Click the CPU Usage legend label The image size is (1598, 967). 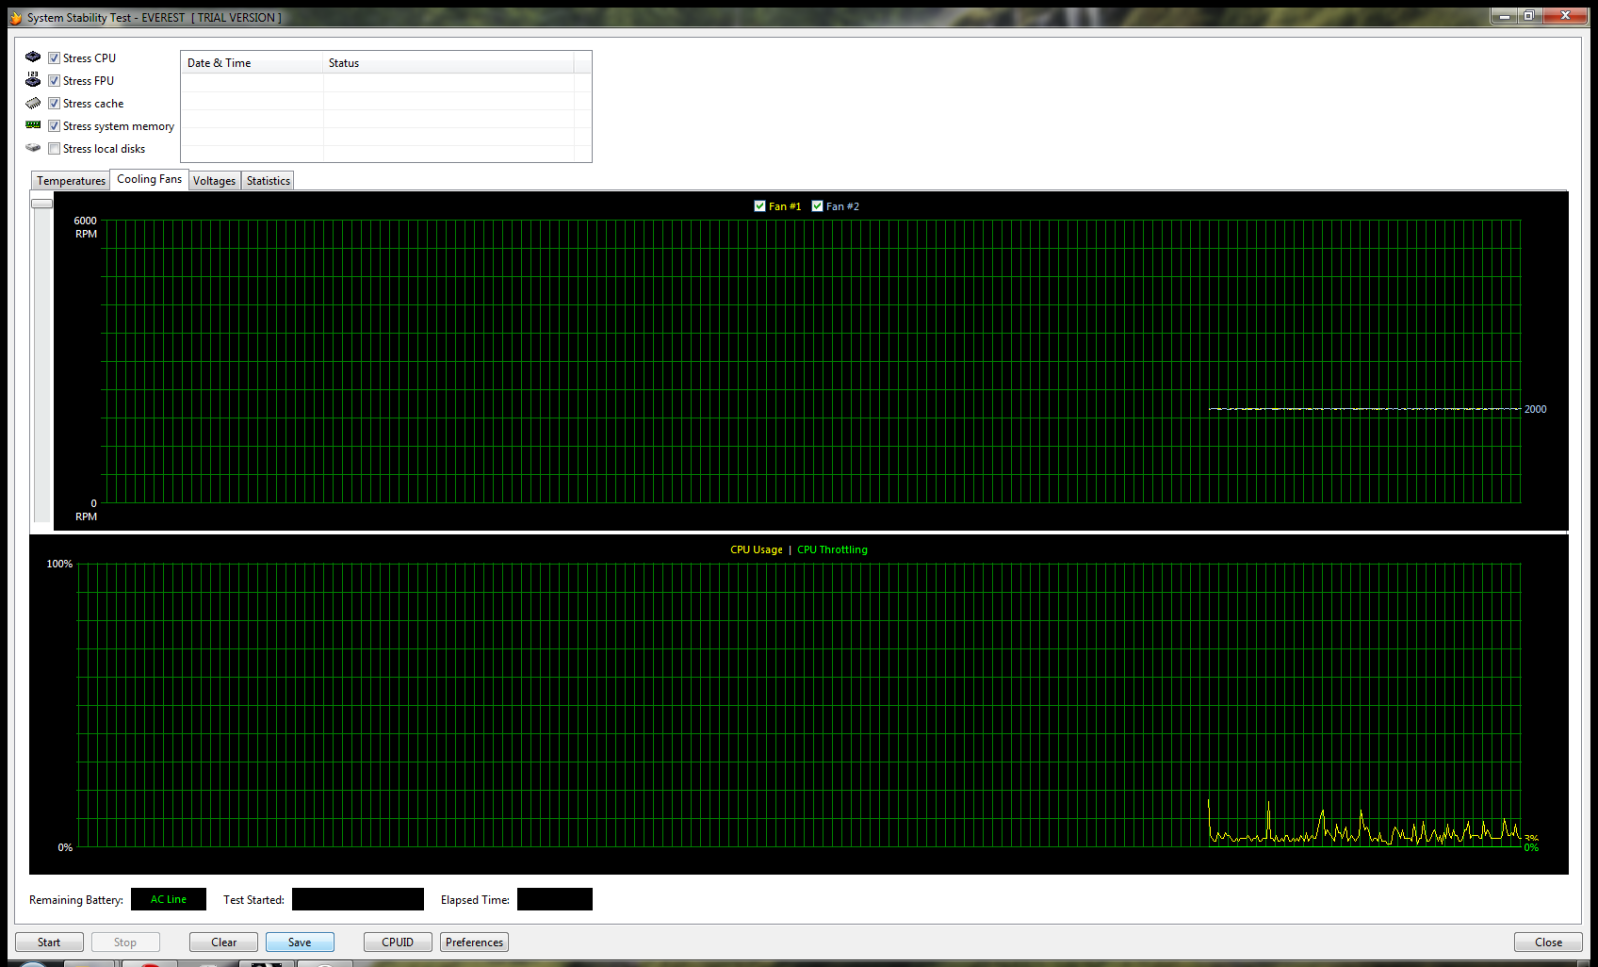pos(756,550)
